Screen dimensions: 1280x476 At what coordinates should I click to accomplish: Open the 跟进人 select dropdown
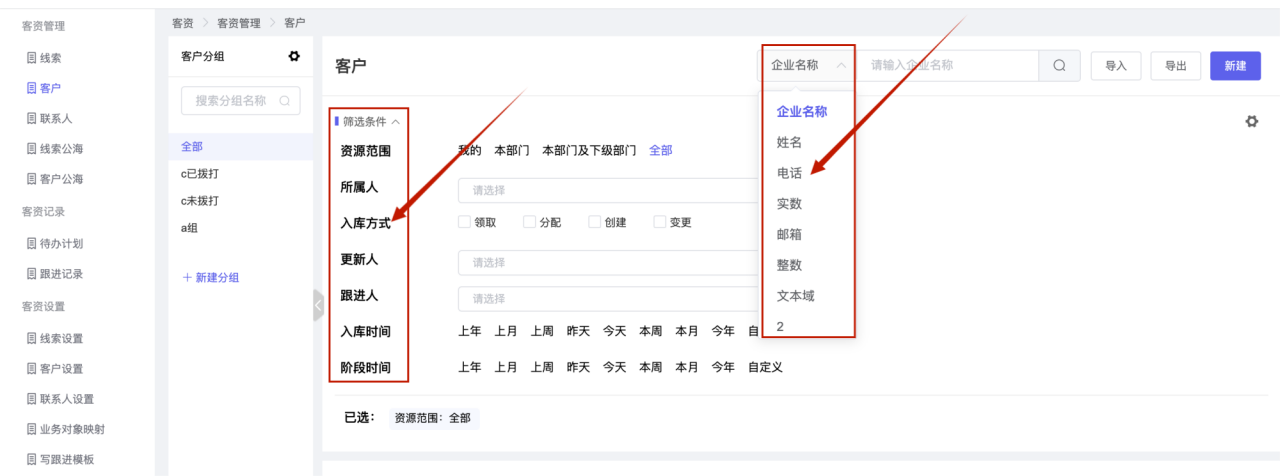(x=610, y=298)
